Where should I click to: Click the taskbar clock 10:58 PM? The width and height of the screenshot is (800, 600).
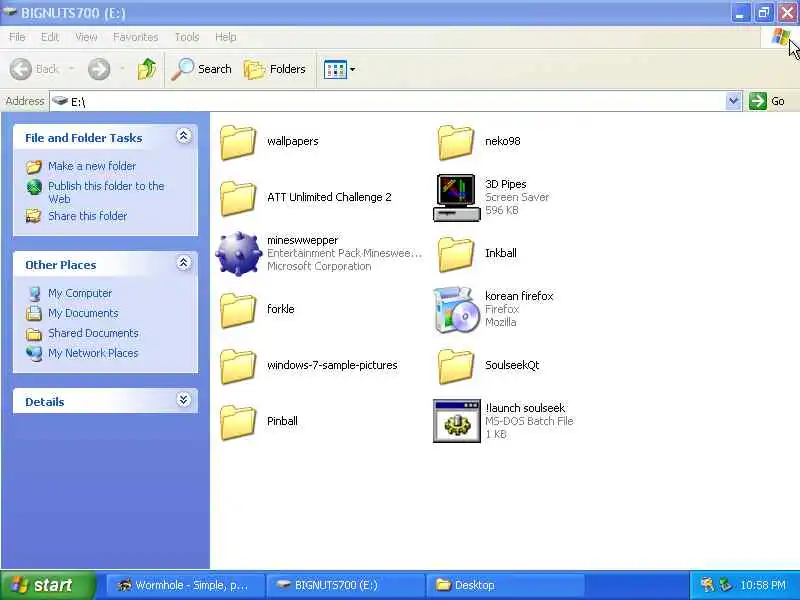tap(763, 585)
